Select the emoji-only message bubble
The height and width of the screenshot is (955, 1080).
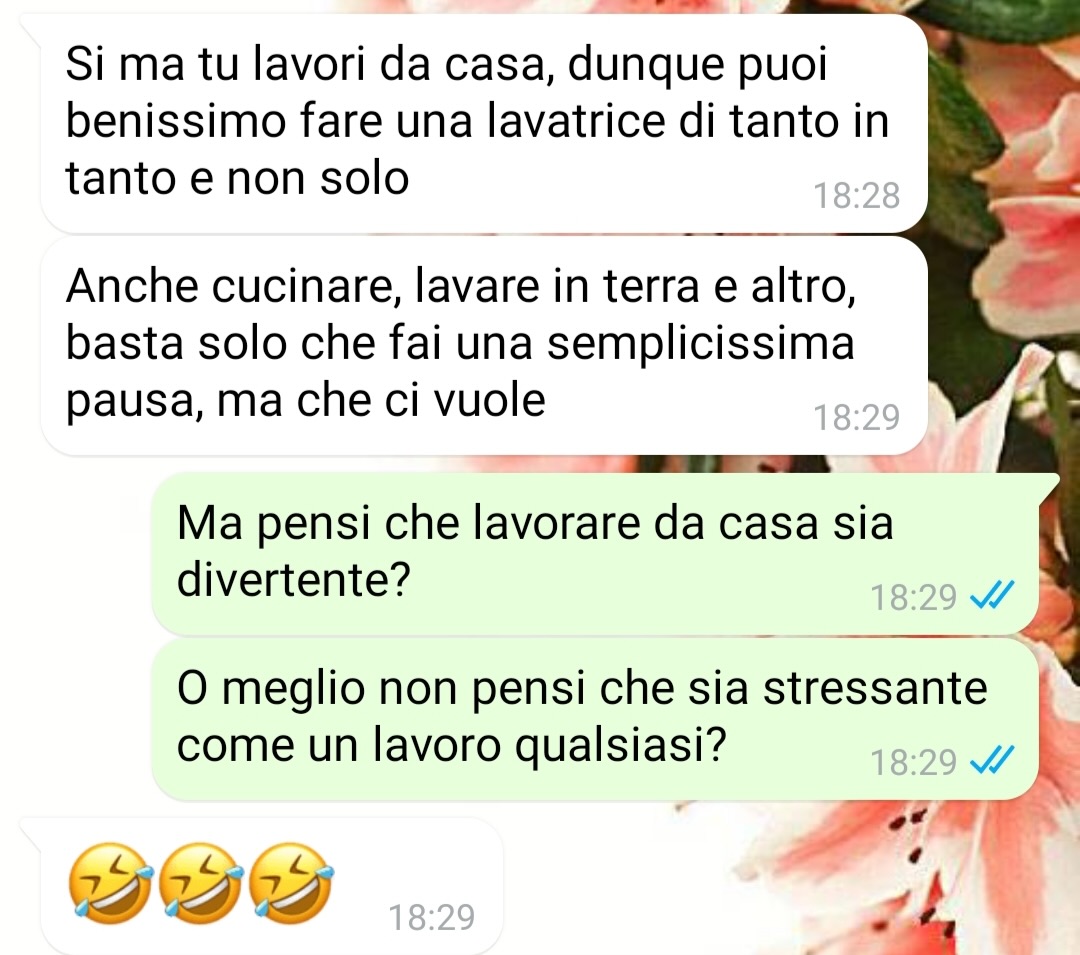click(272, 885)
